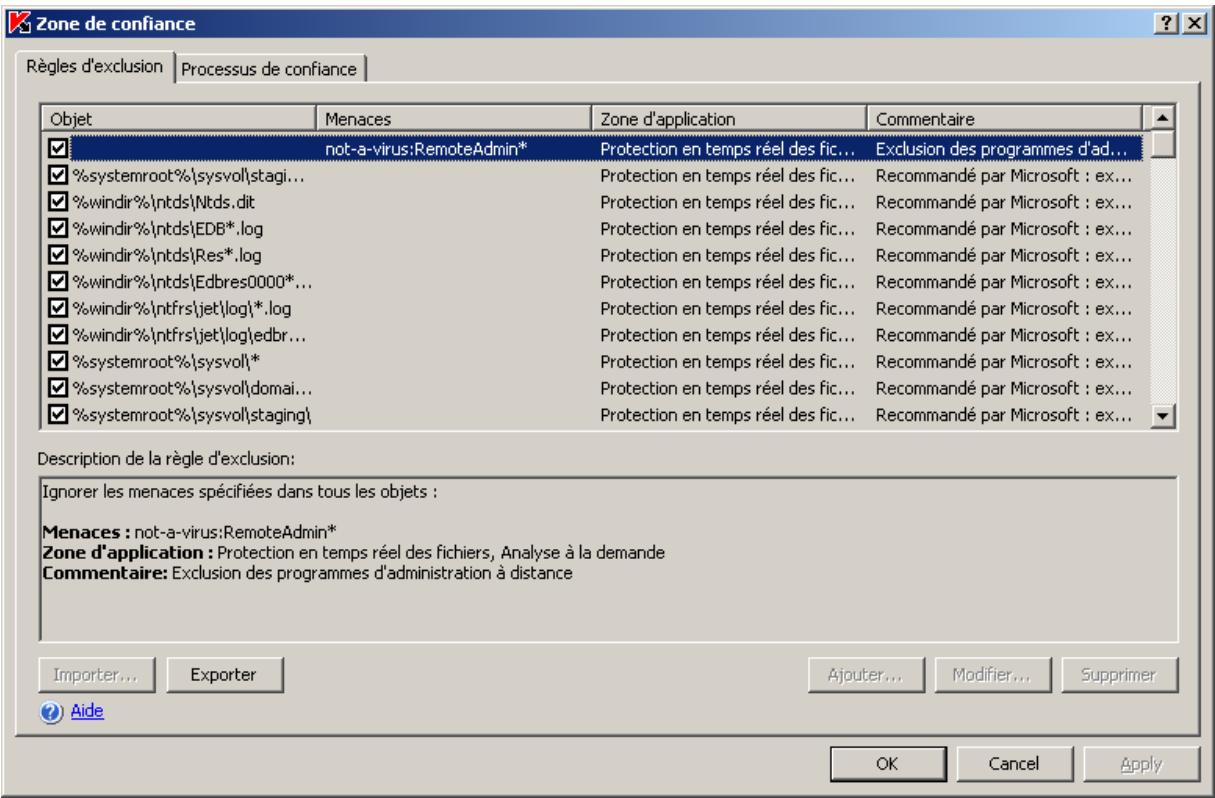Open the Aide help link

87,712
